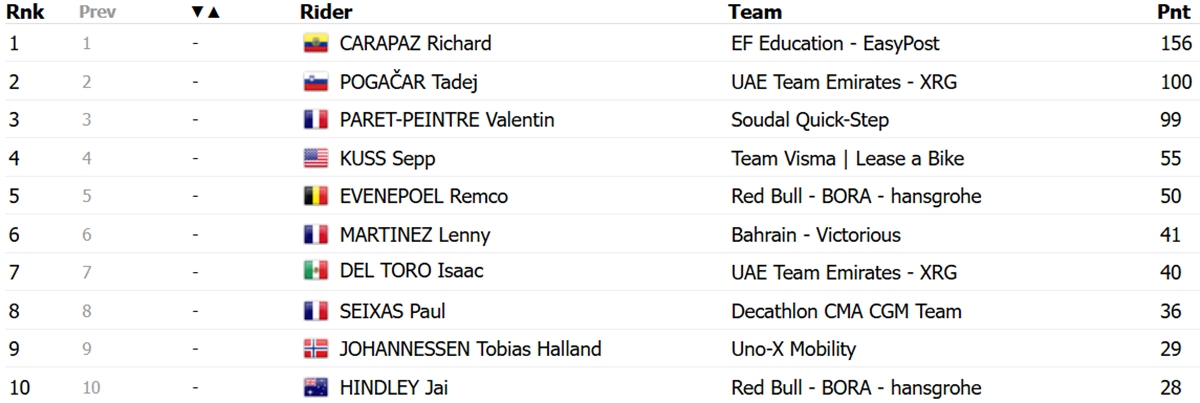The width and height of the screenshot is (1200, 403).
Task: Open Team Visma | Lease a Bike link
Action: point(848,158)
